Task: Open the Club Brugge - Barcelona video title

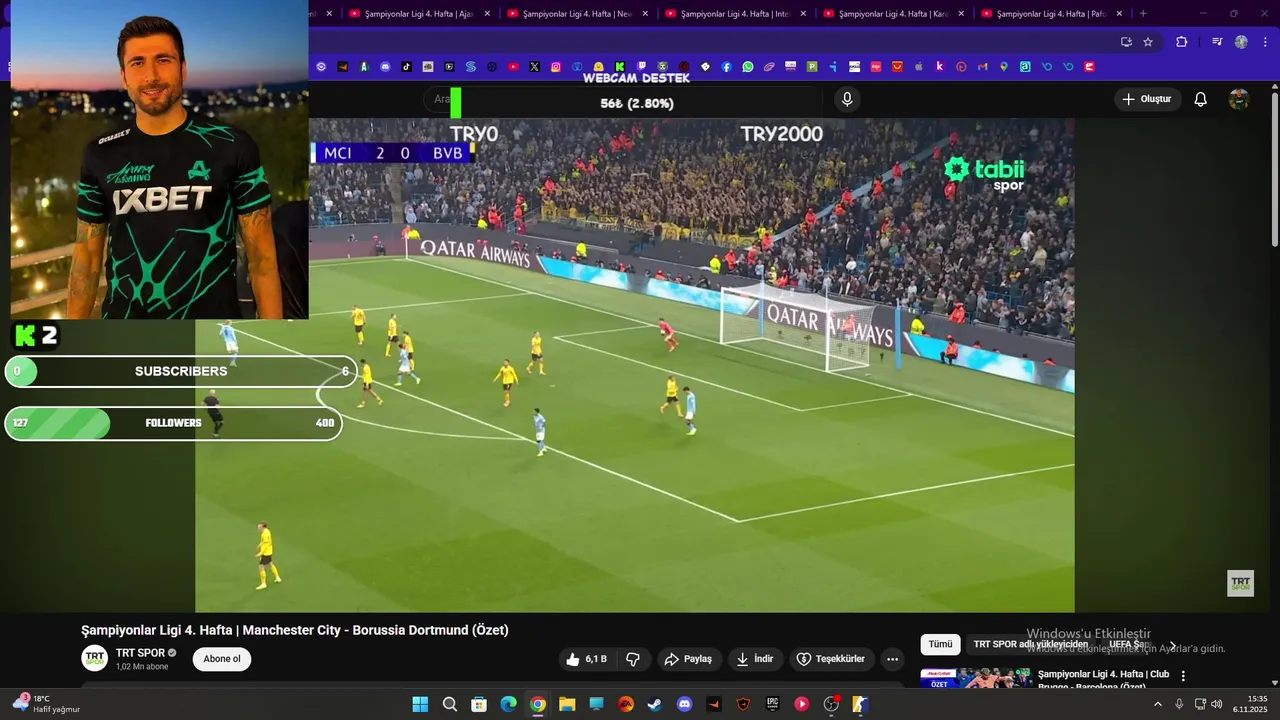Action: (x=1103, y=680)
